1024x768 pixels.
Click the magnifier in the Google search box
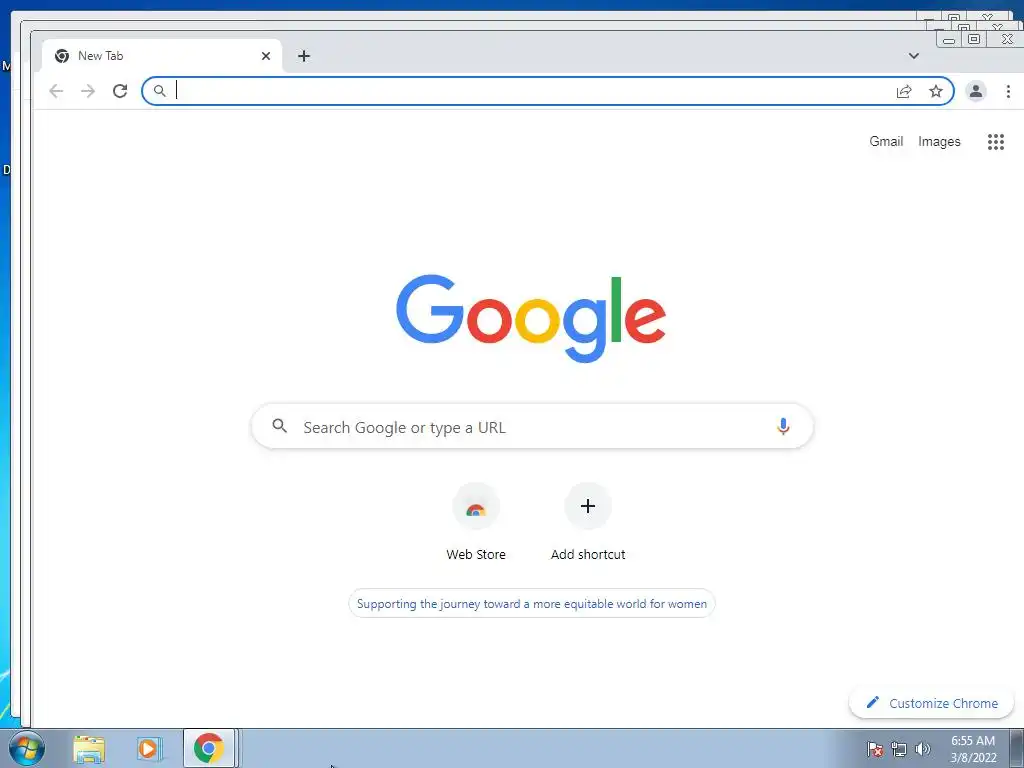click(280, 426)
